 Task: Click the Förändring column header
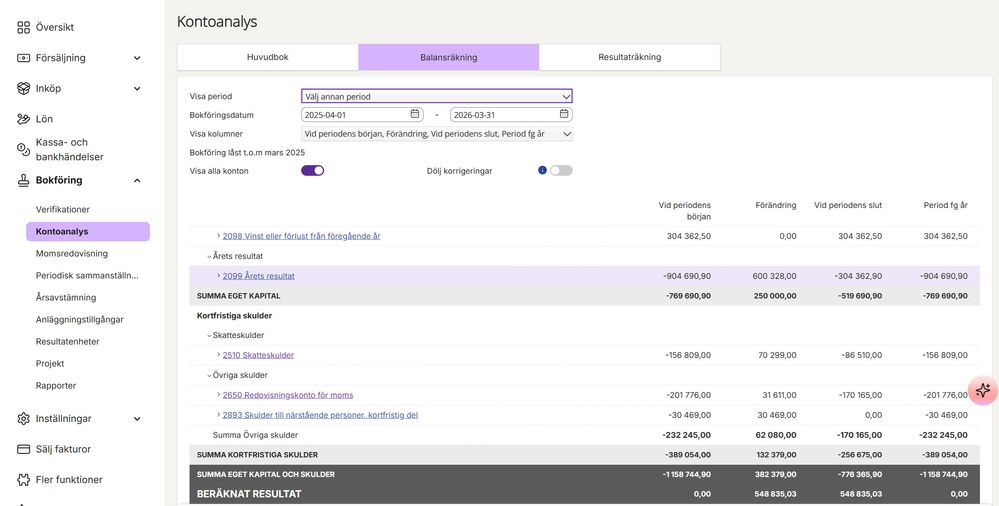click(x=775, y=205)
